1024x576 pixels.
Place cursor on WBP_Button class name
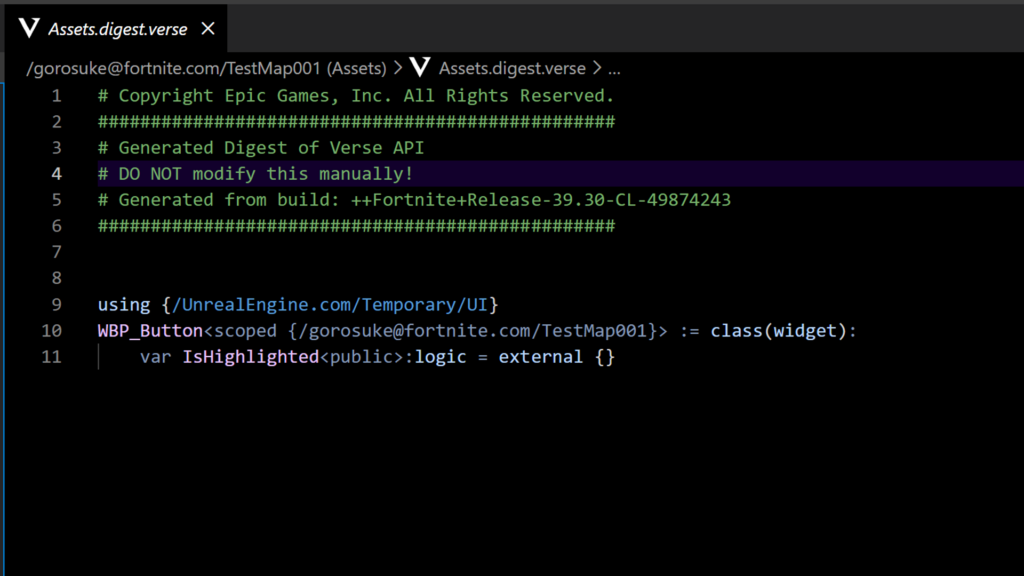point(150,330)
